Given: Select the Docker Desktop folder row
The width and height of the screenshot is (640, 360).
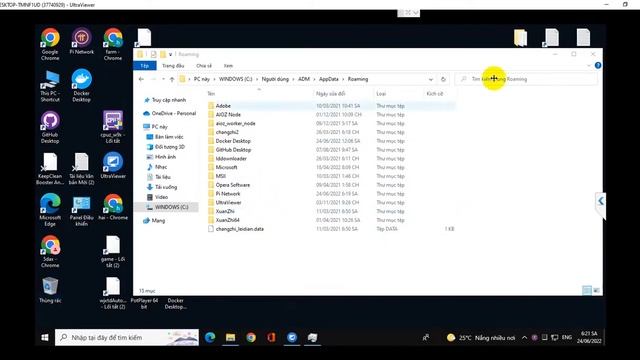Looking at the screenshot, I should (x=331, y=141).
